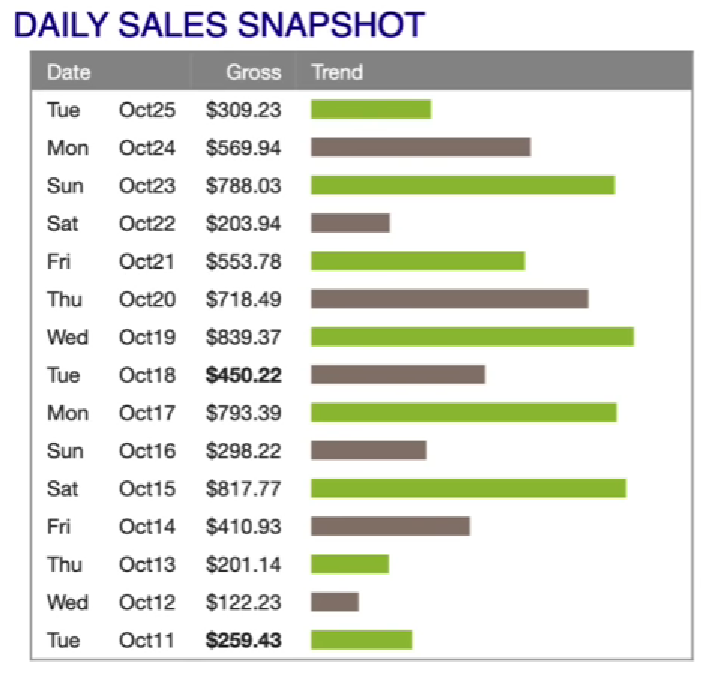This screenshot has height=693, width=701.
Task: Click the trend bar for Oct14
Action: (x=390, y=526)
